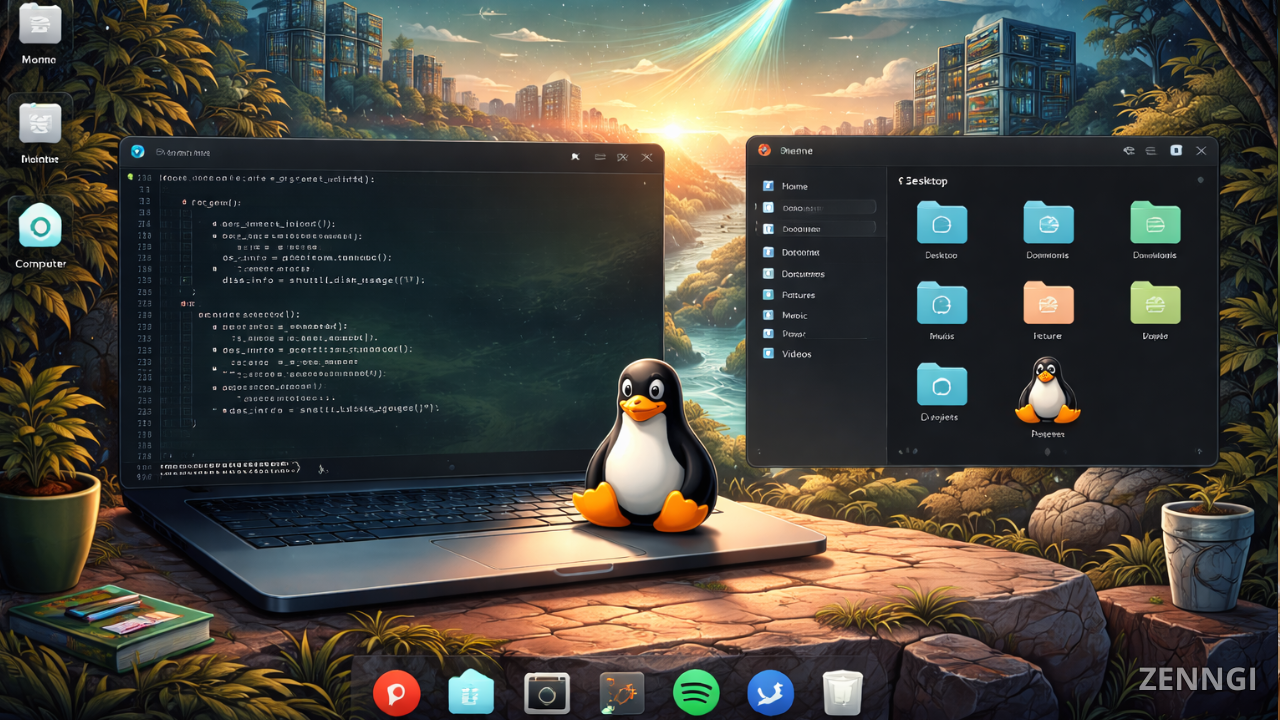
Task: Go to Videos in the sidebar
Action: pyautogui.click(x=796, y=354)
